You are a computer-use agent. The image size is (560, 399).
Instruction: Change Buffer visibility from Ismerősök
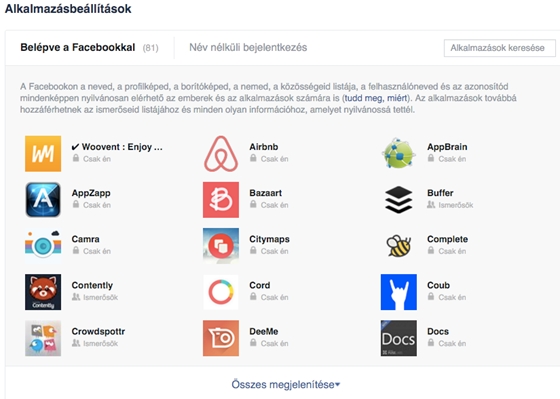[450, 205]
